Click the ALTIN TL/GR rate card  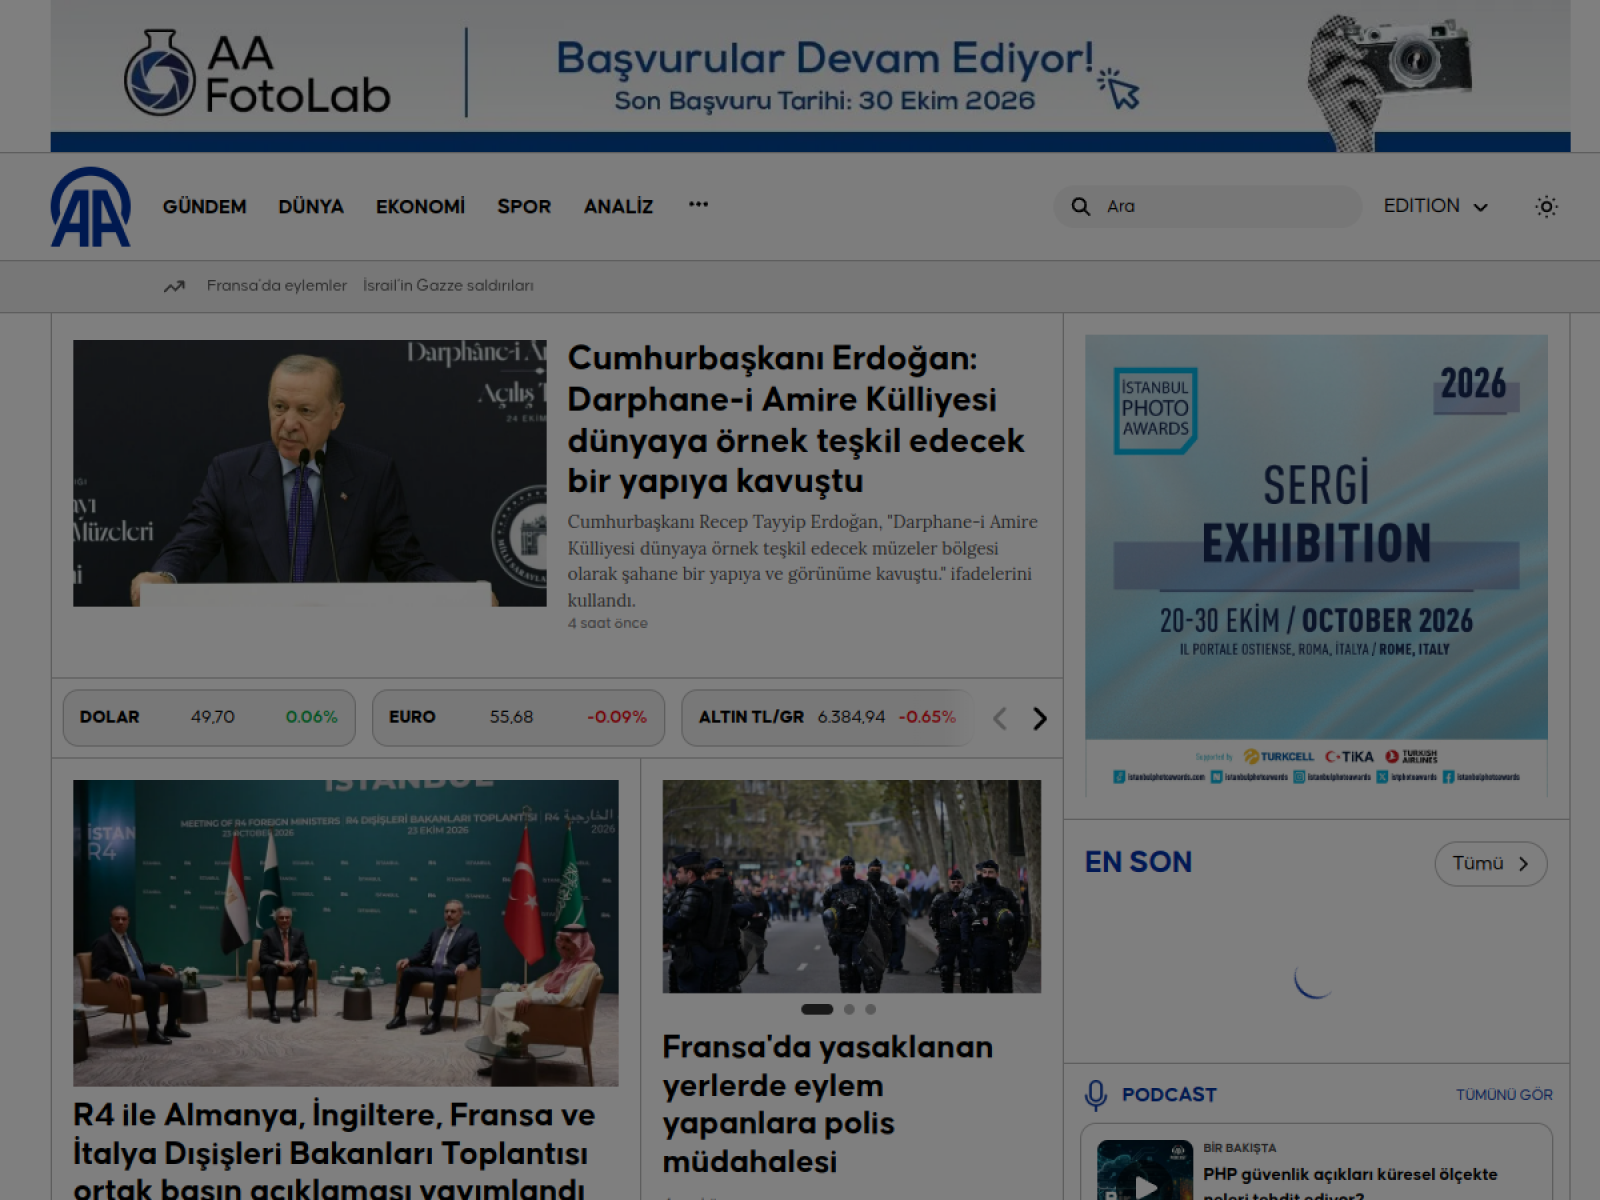coord(827,718)
